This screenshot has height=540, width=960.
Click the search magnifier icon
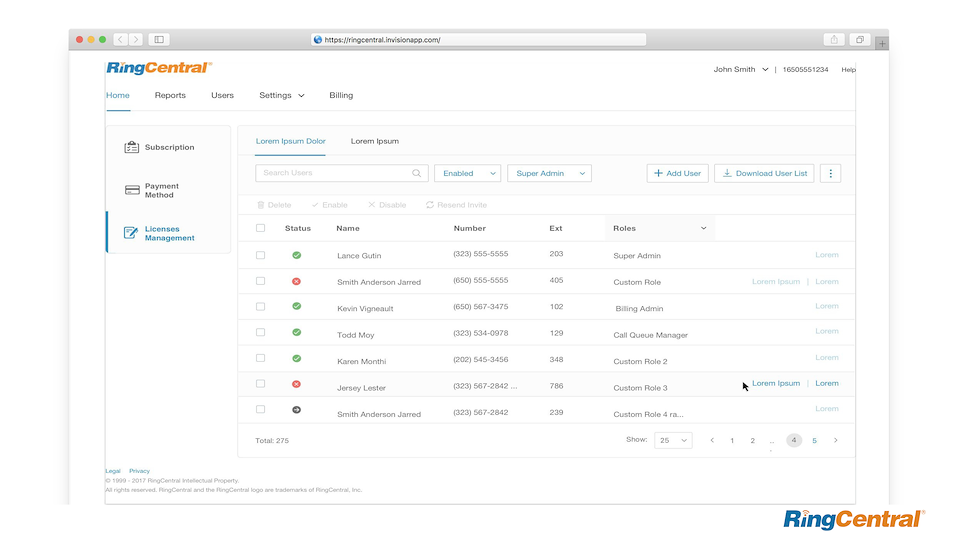(x=417, y=173)
